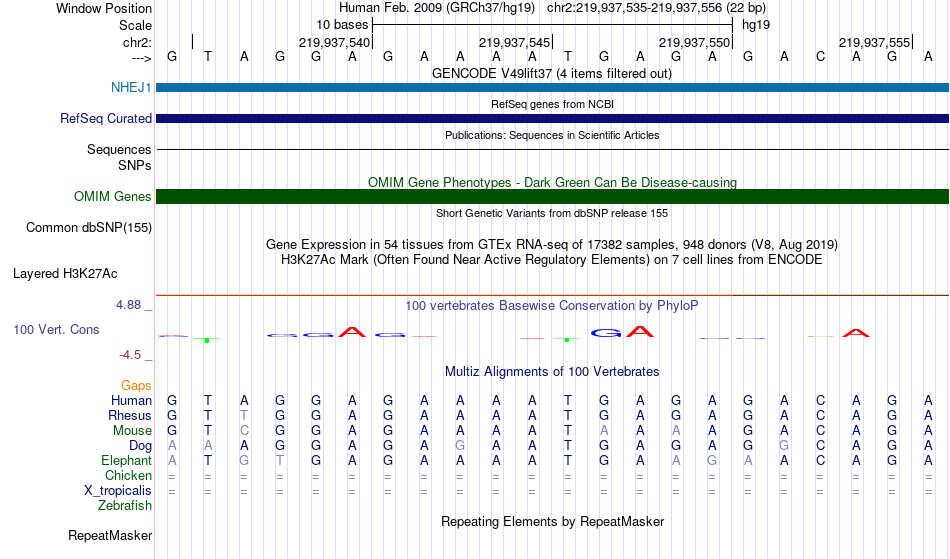Click Short Genetic Variants from dbSNP release 155

(552, 213)
